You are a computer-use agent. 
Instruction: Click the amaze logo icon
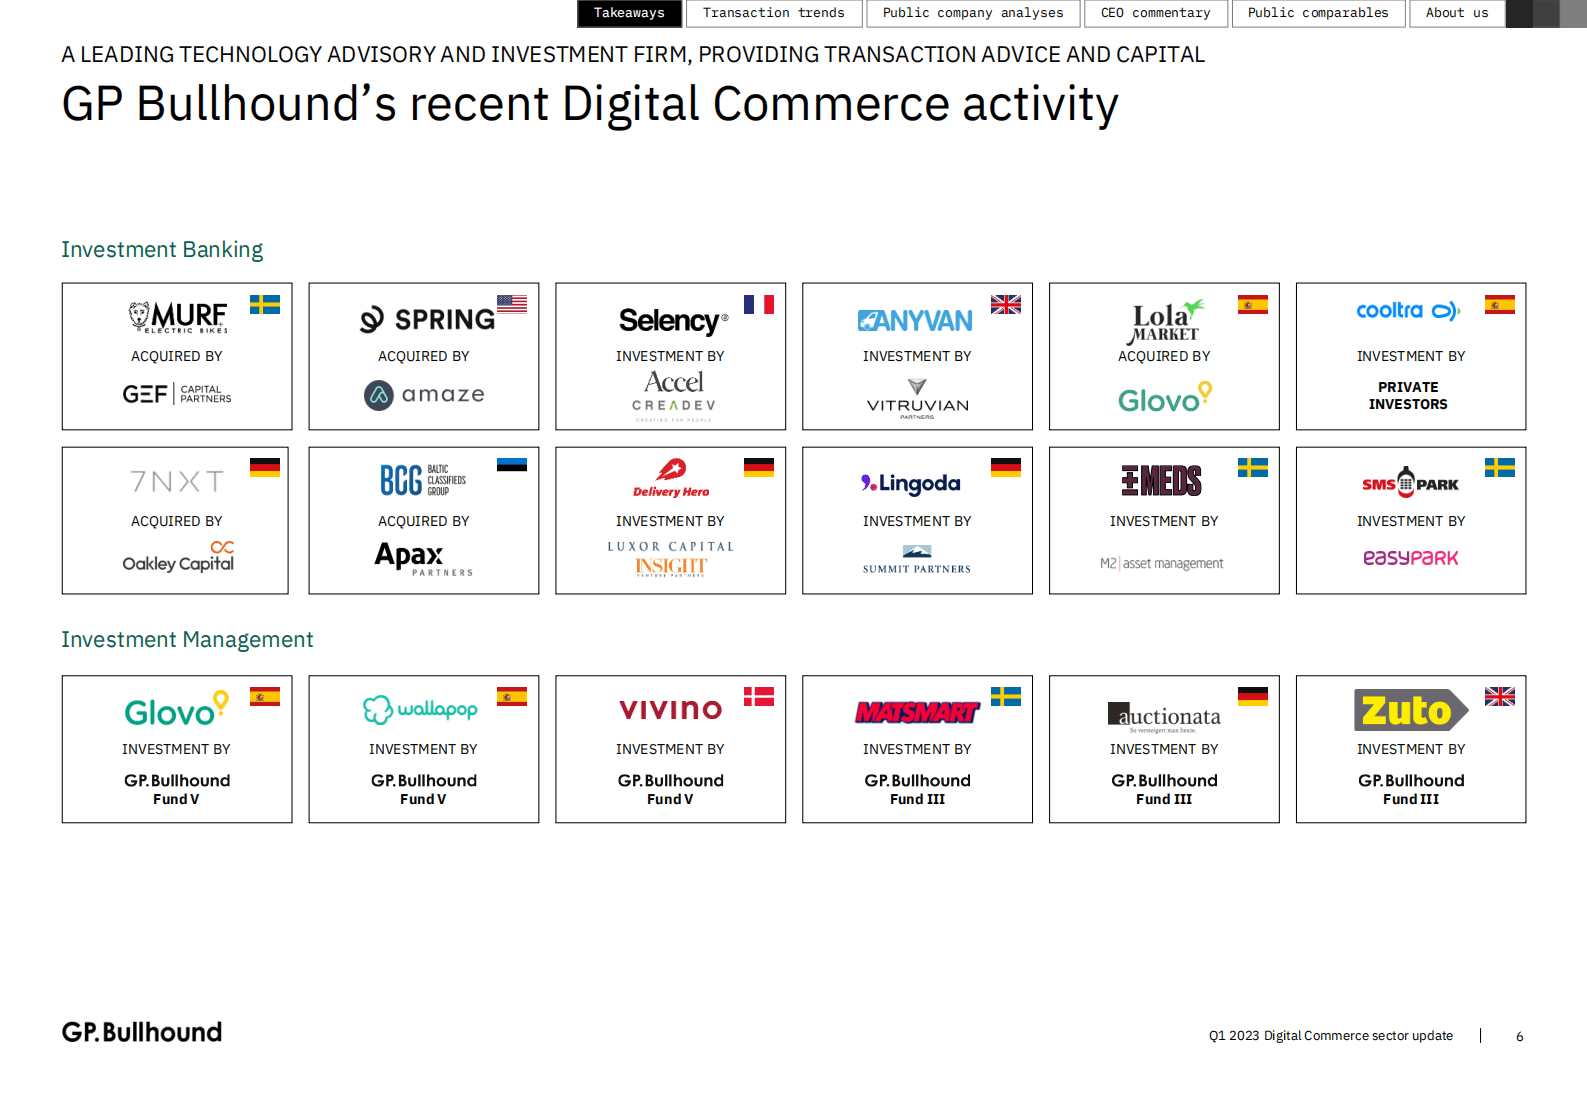point(379,395)
